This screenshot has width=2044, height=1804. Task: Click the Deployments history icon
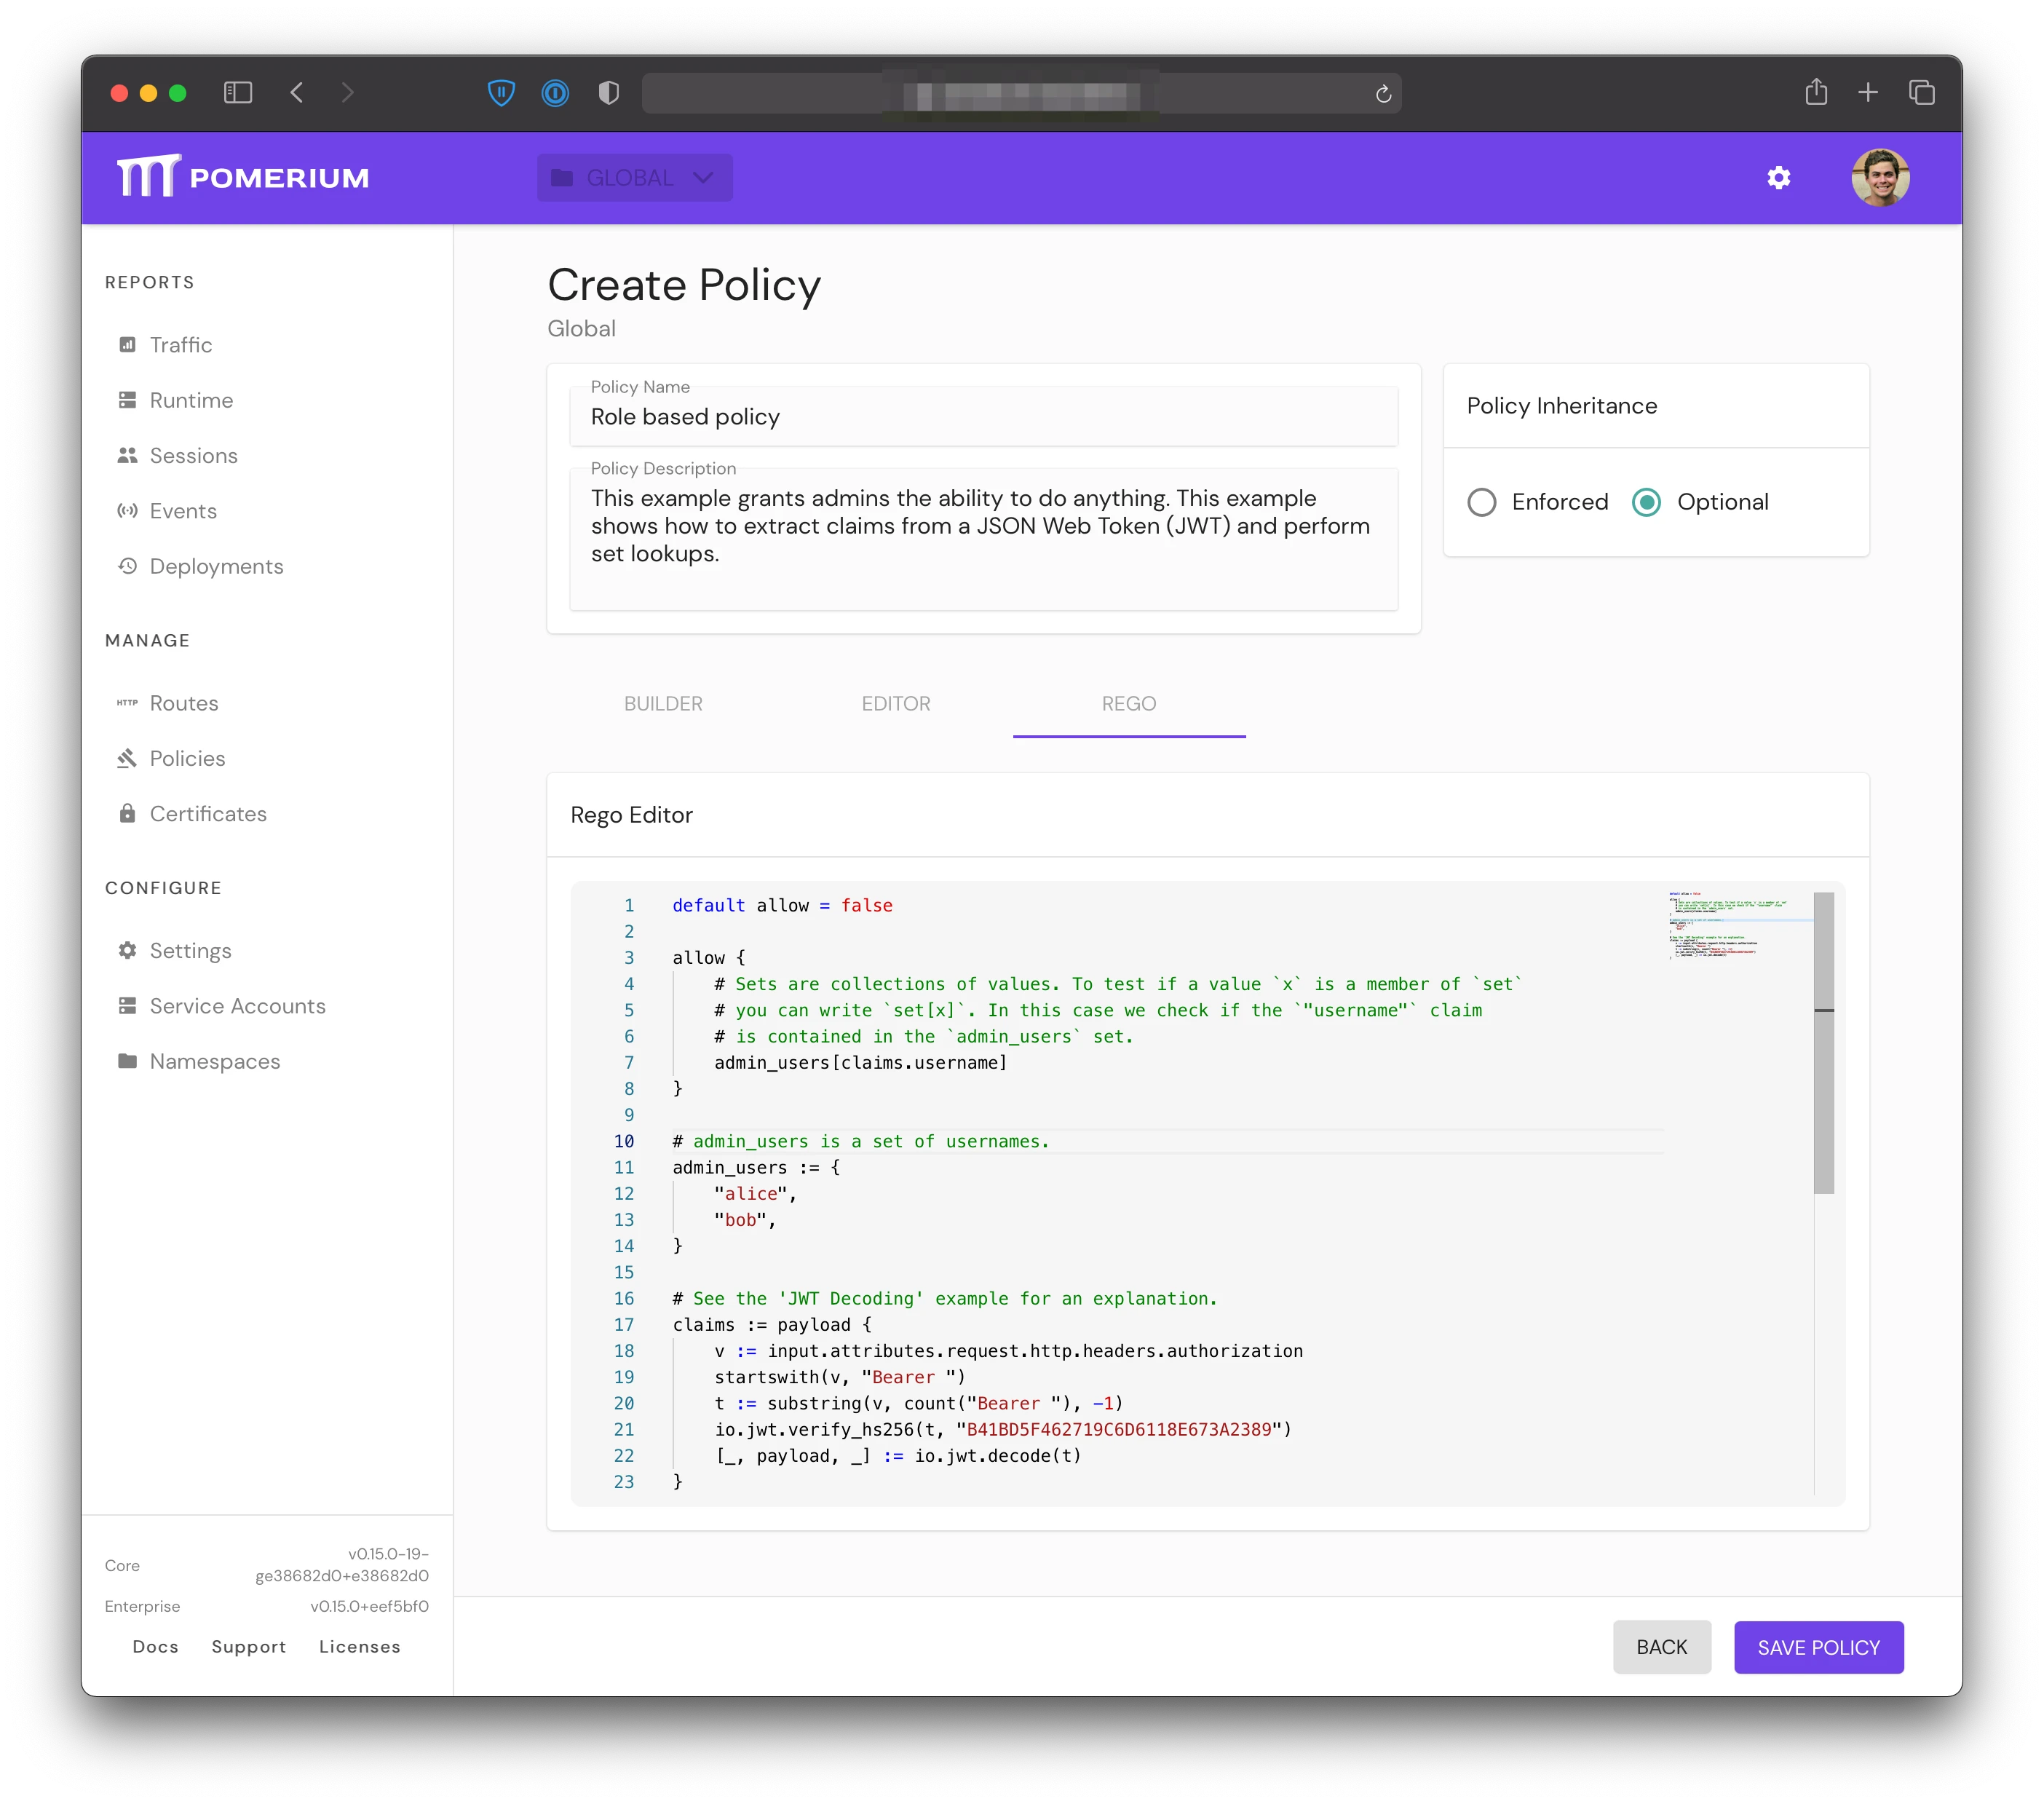[127, 566]
